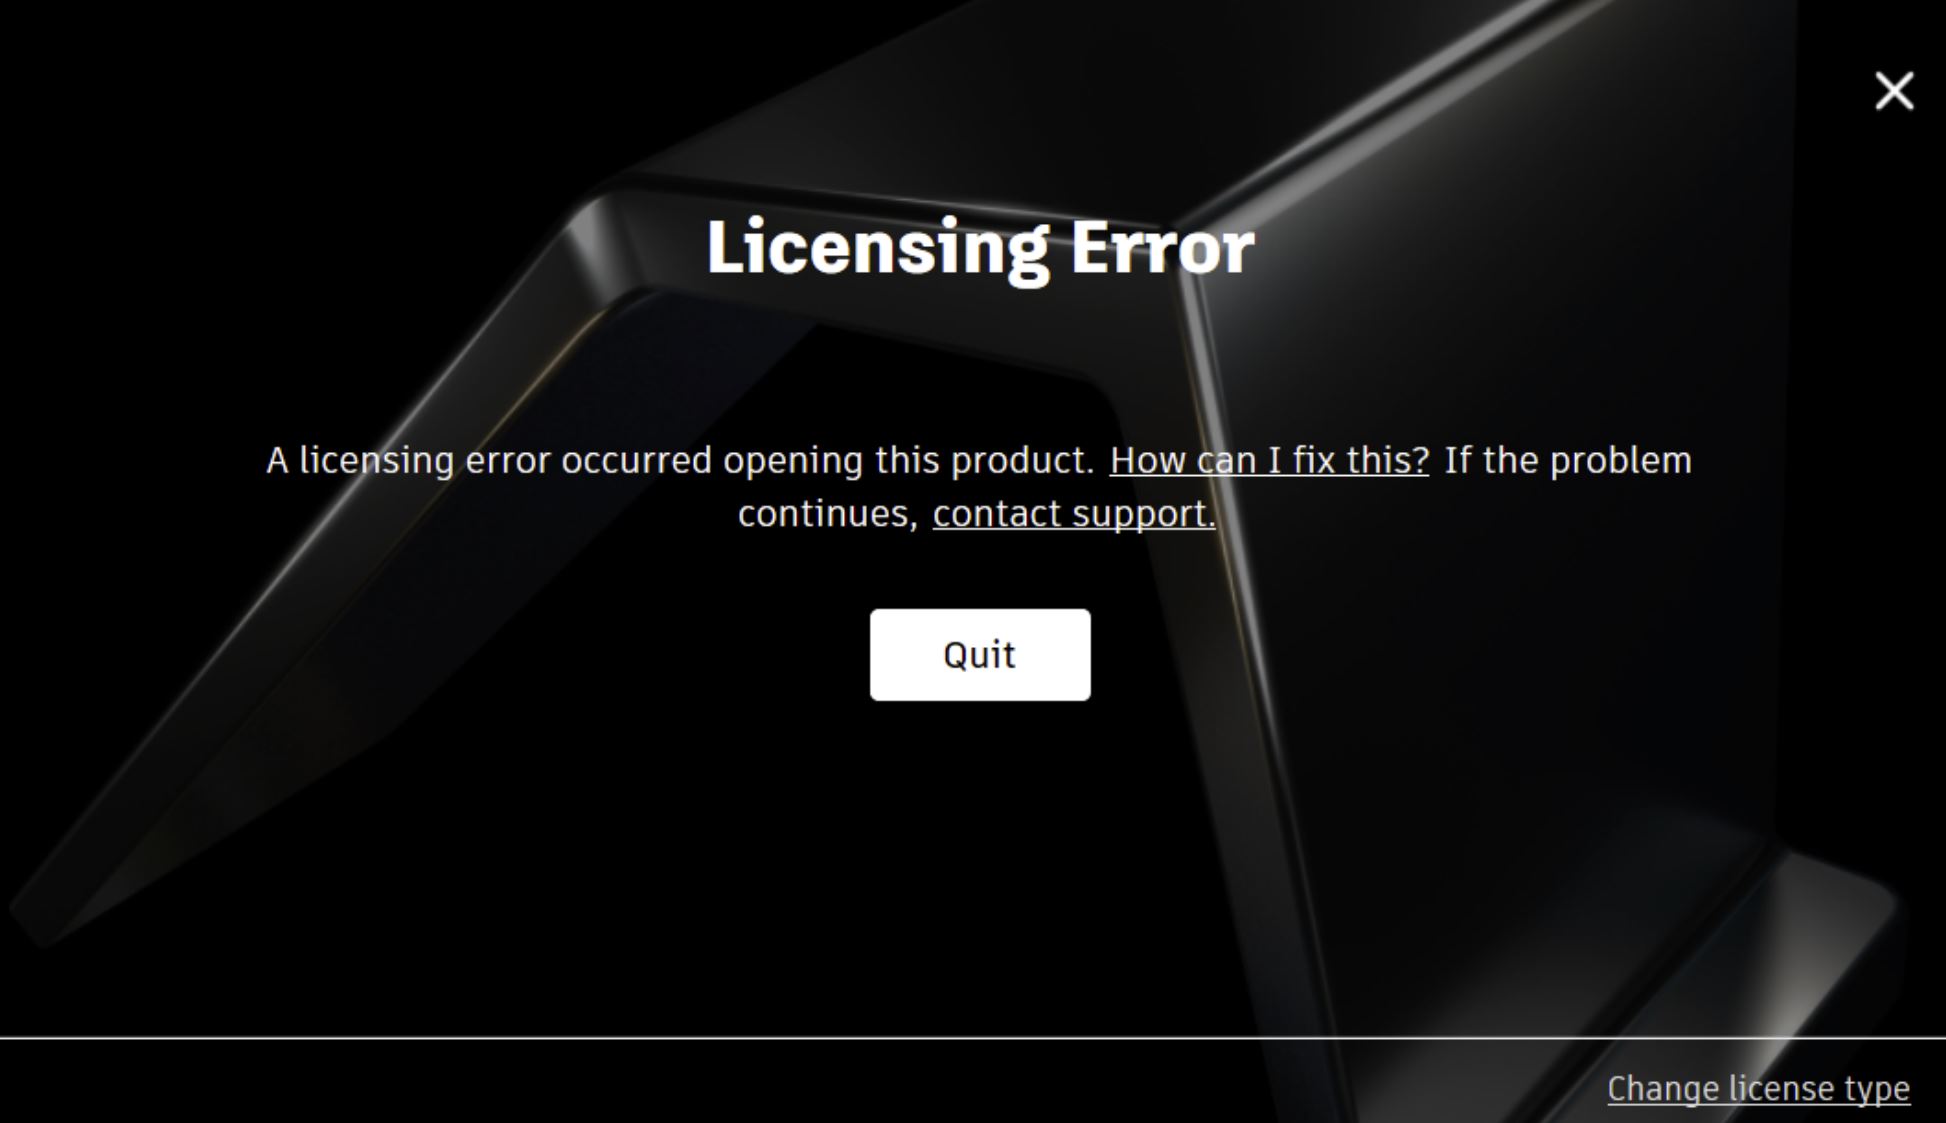
Task: Switch license type from the bottom link
Action: click(1758, 1088)
